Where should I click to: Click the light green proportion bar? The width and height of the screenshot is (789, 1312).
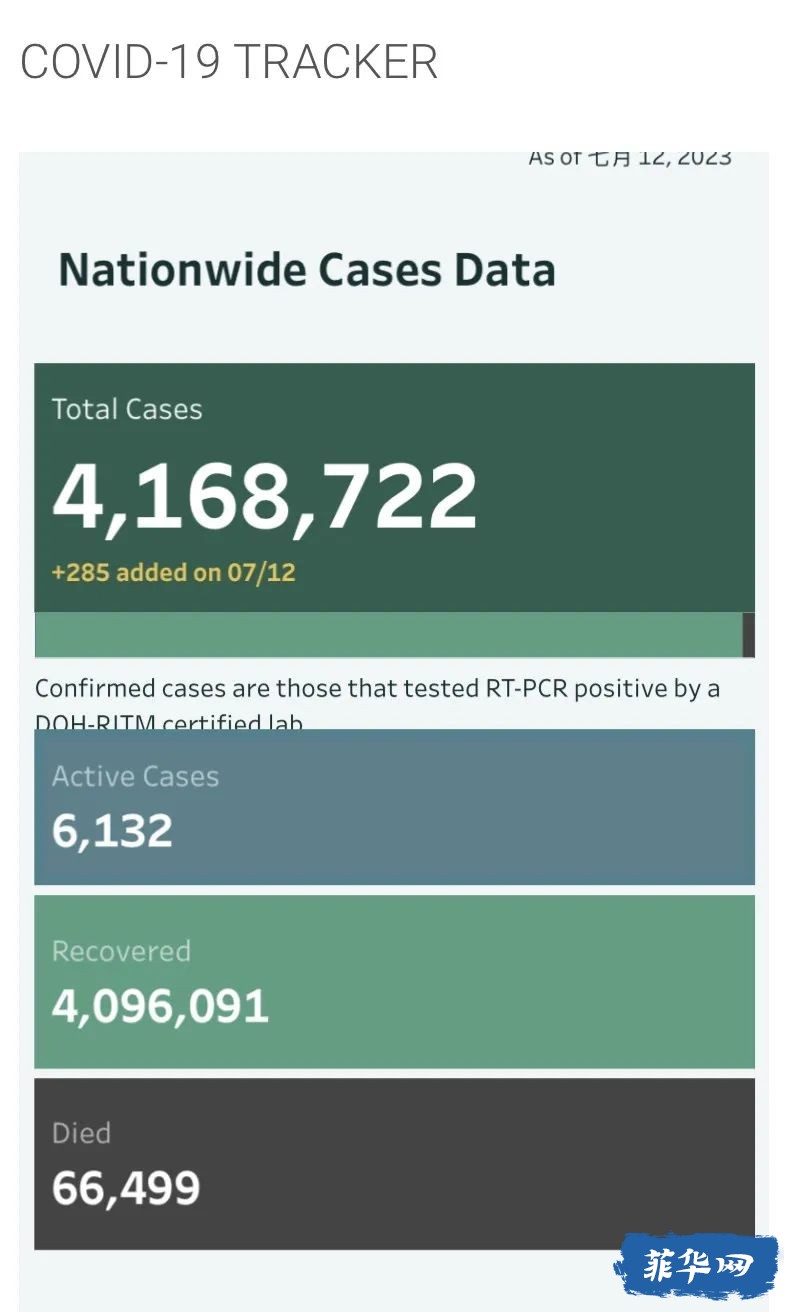click(388, 635)
